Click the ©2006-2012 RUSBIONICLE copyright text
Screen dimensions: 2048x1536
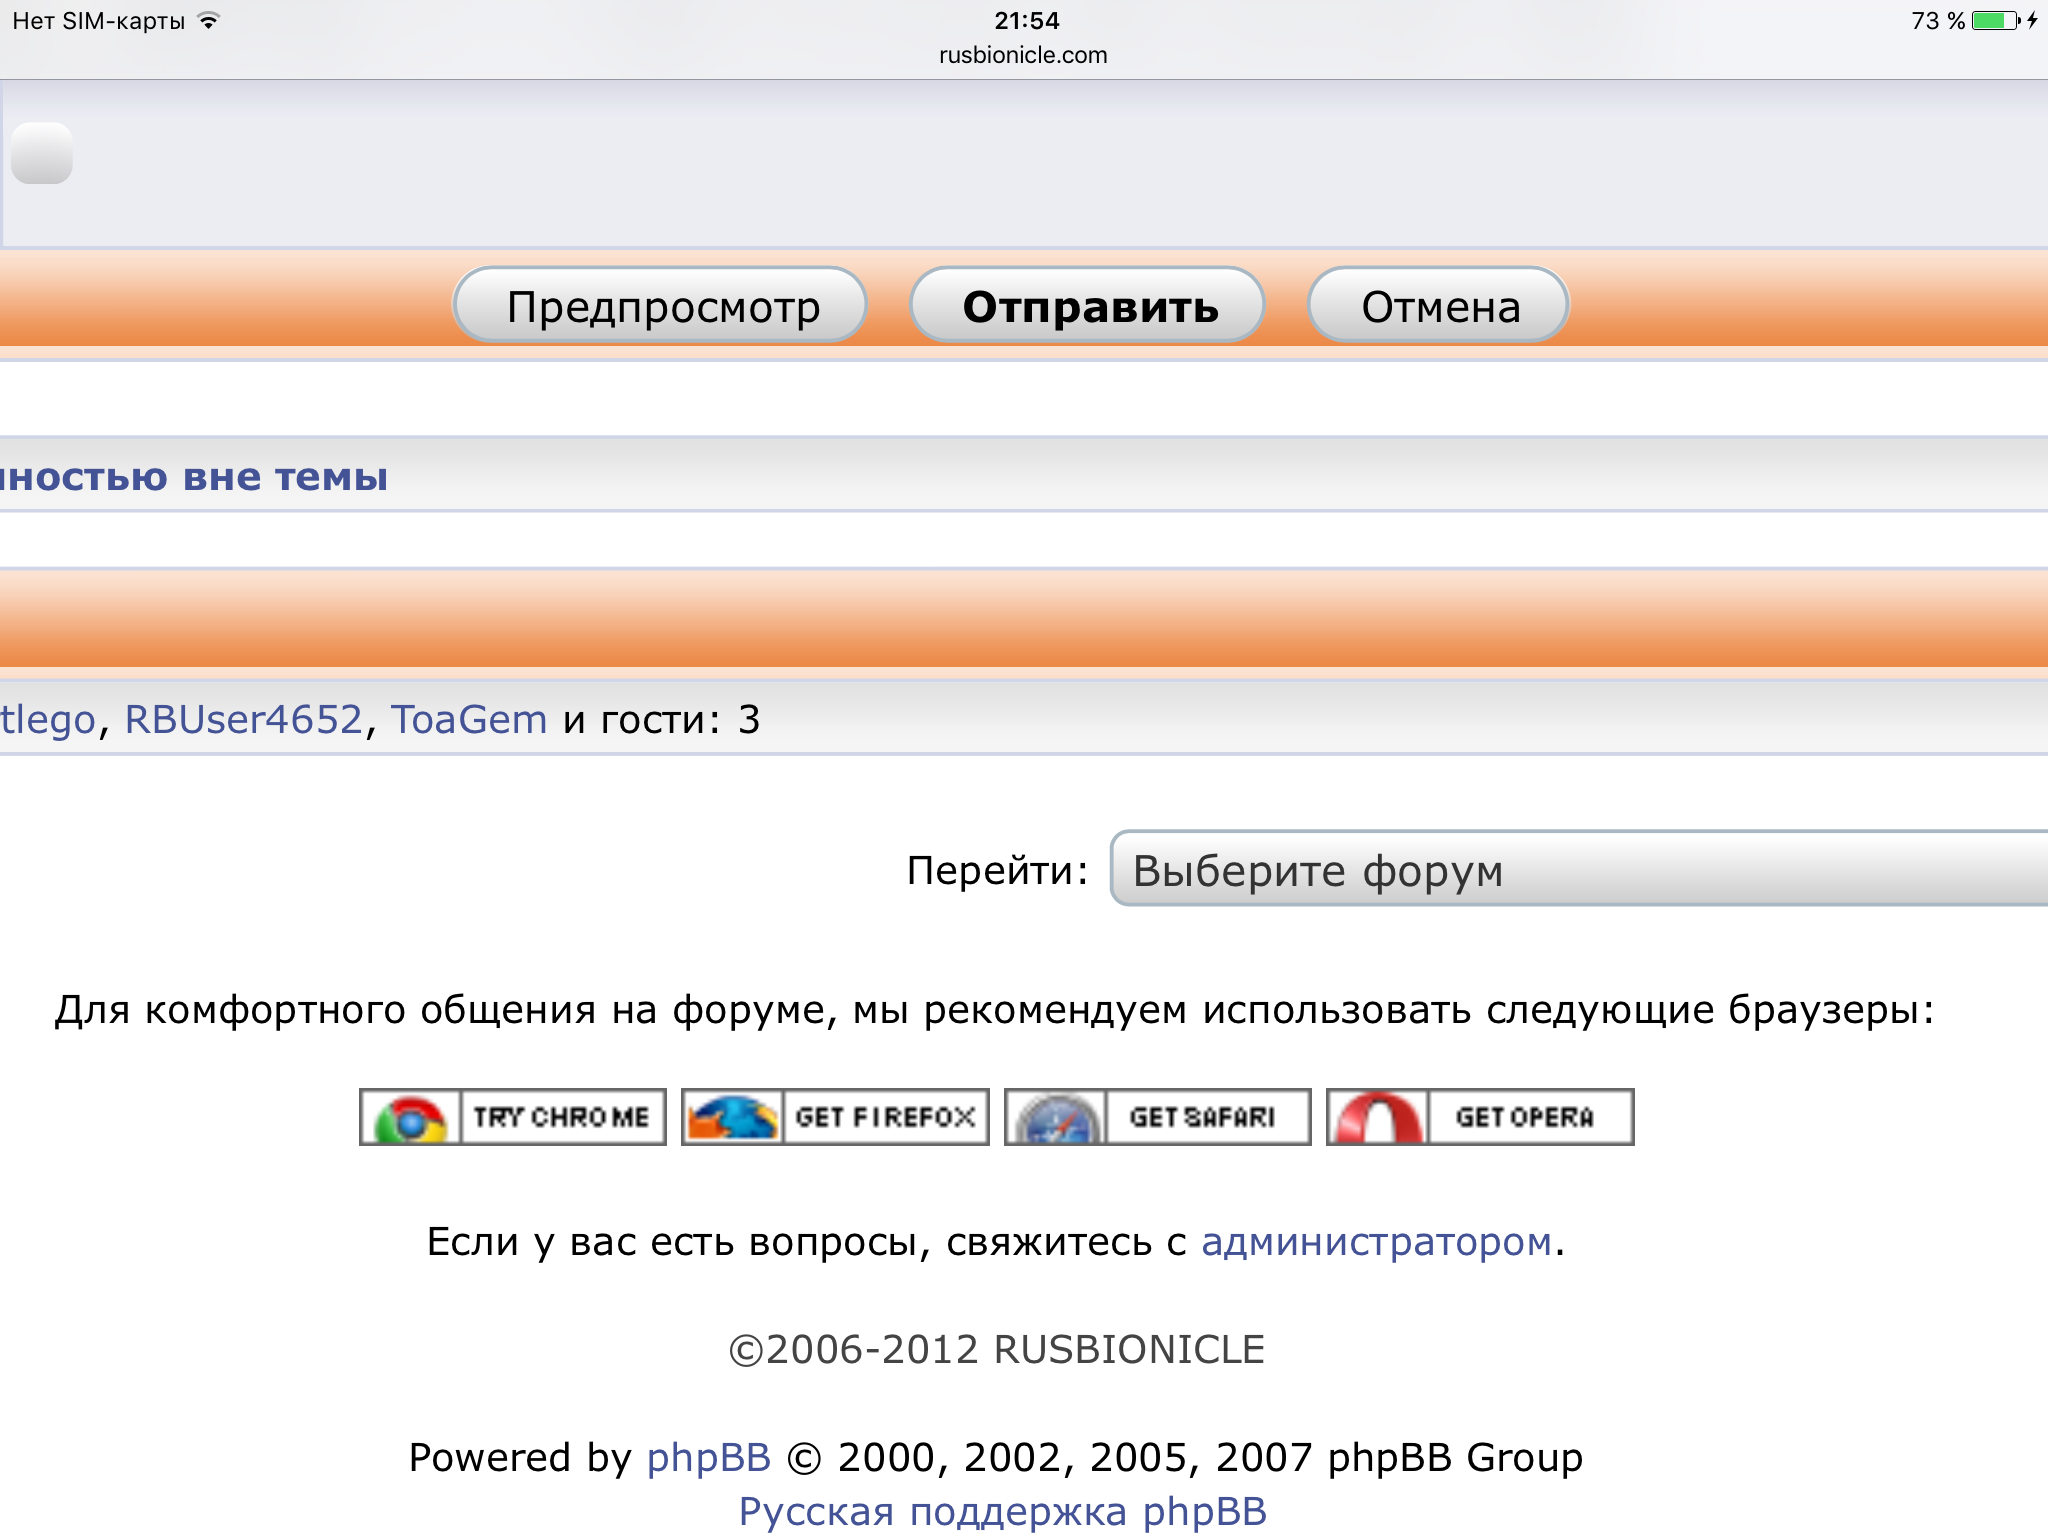(997, 1349)
